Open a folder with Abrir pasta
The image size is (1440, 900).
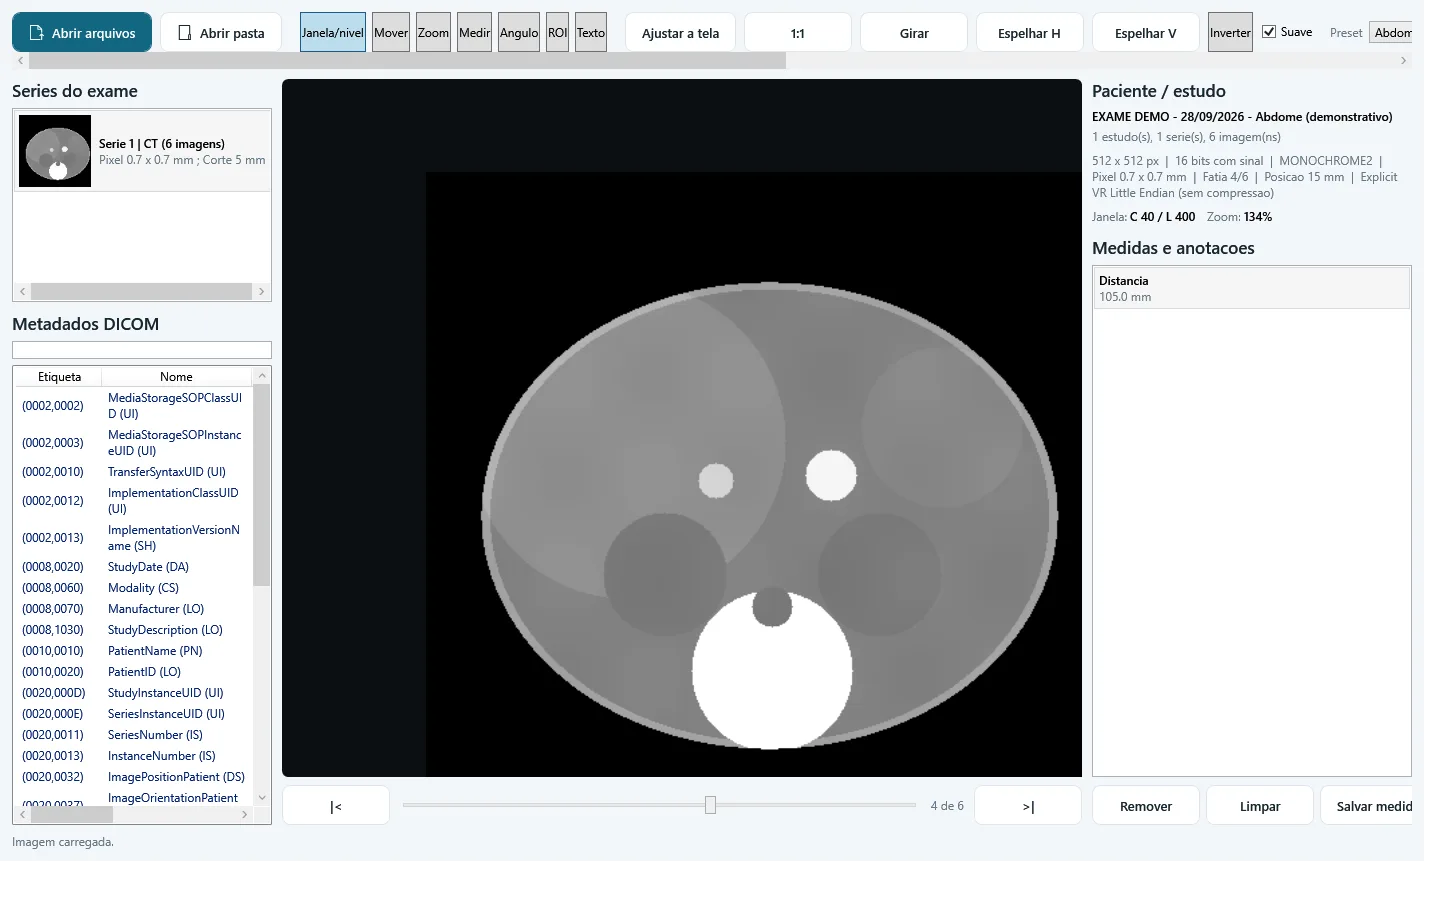tap(221, 33)
